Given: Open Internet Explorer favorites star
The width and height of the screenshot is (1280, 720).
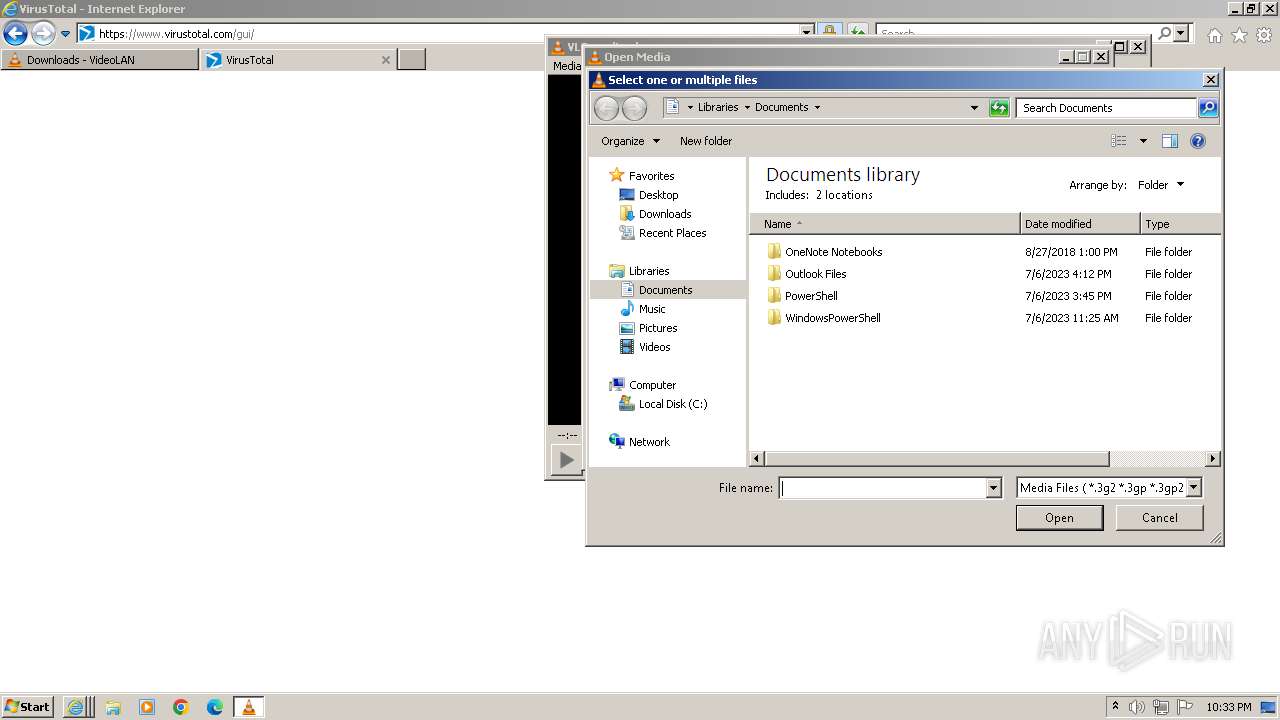Looking at the screenshot, I should (1239, 35).
